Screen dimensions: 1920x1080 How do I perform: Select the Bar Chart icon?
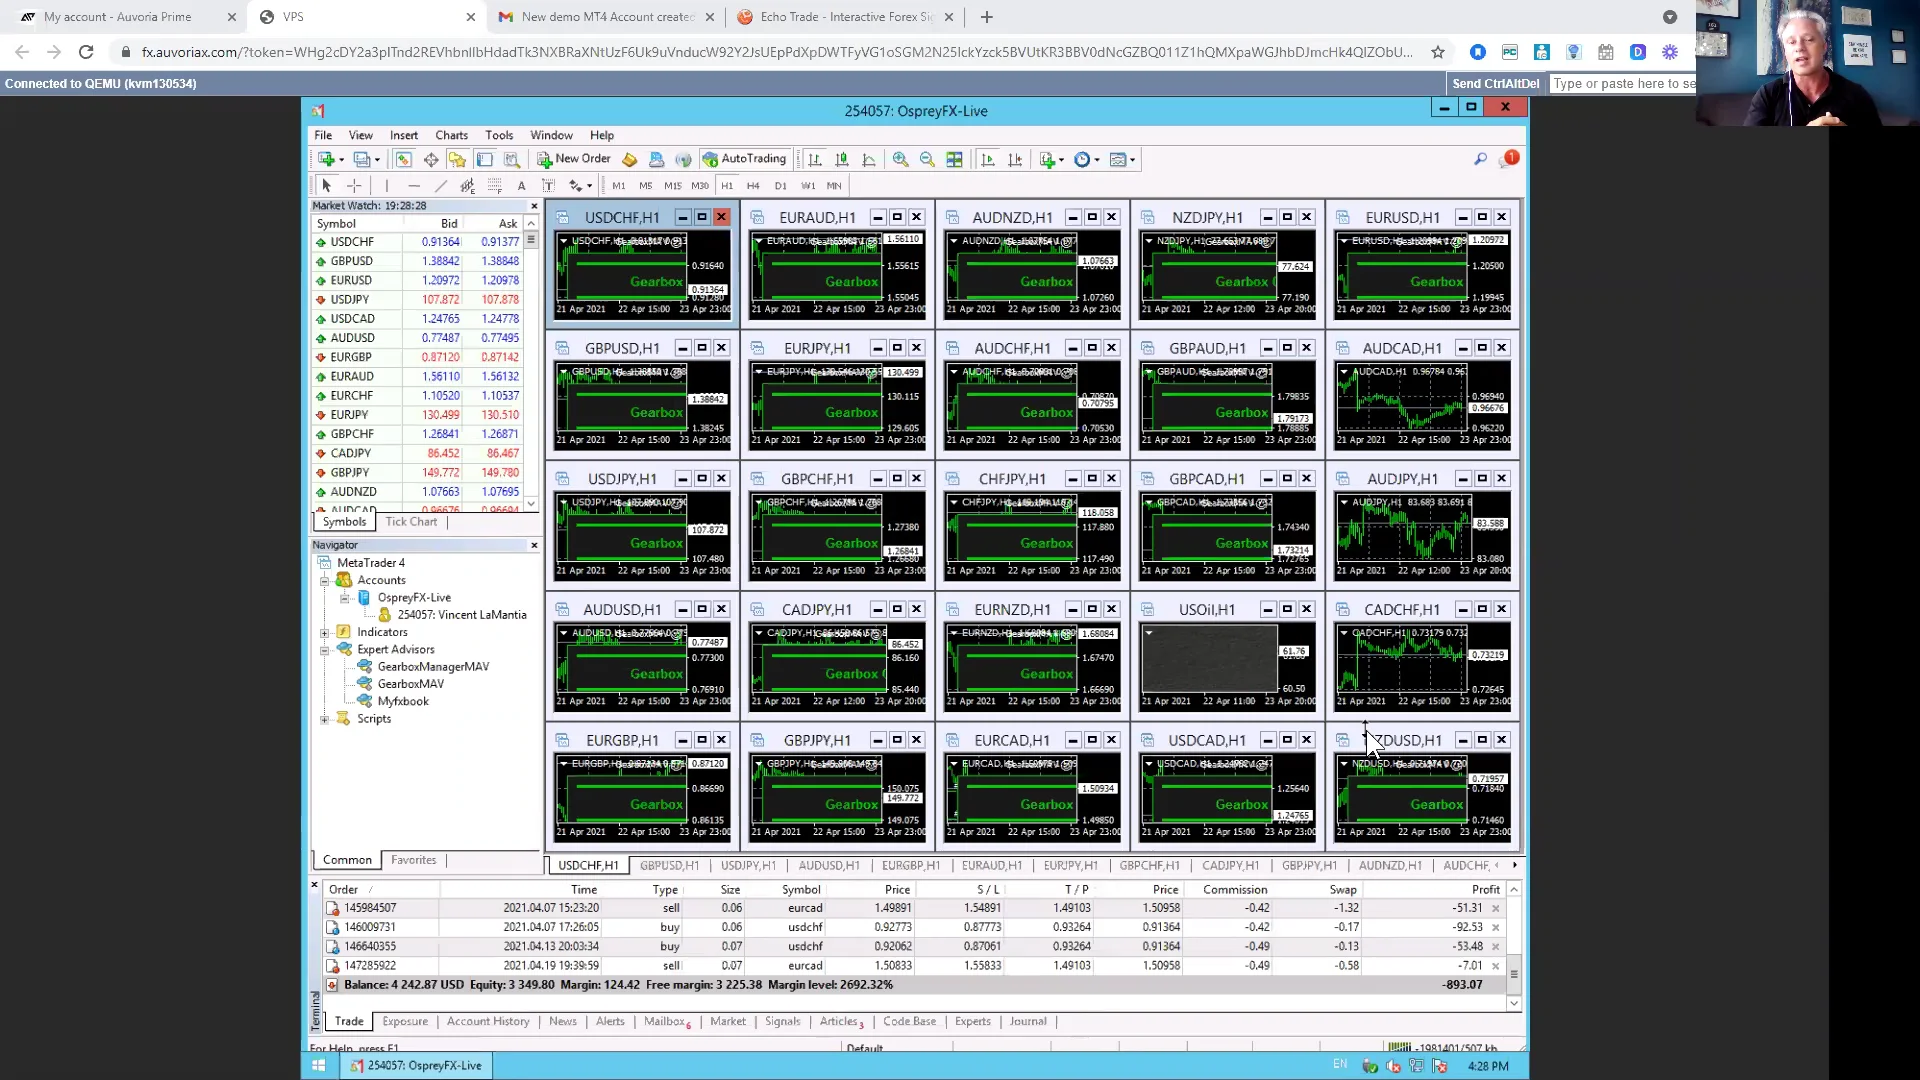tap(815, 159)
